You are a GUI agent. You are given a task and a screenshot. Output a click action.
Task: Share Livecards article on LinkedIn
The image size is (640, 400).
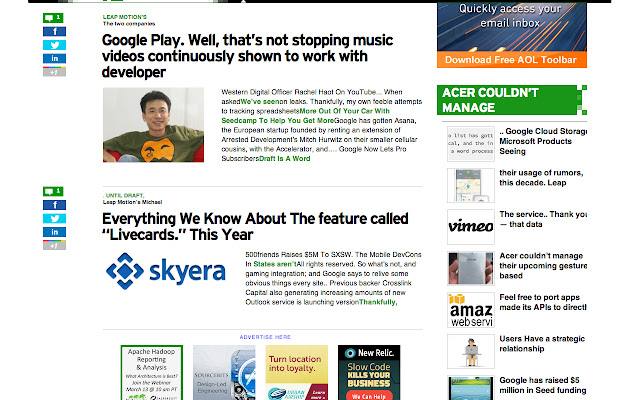point(54,232)
